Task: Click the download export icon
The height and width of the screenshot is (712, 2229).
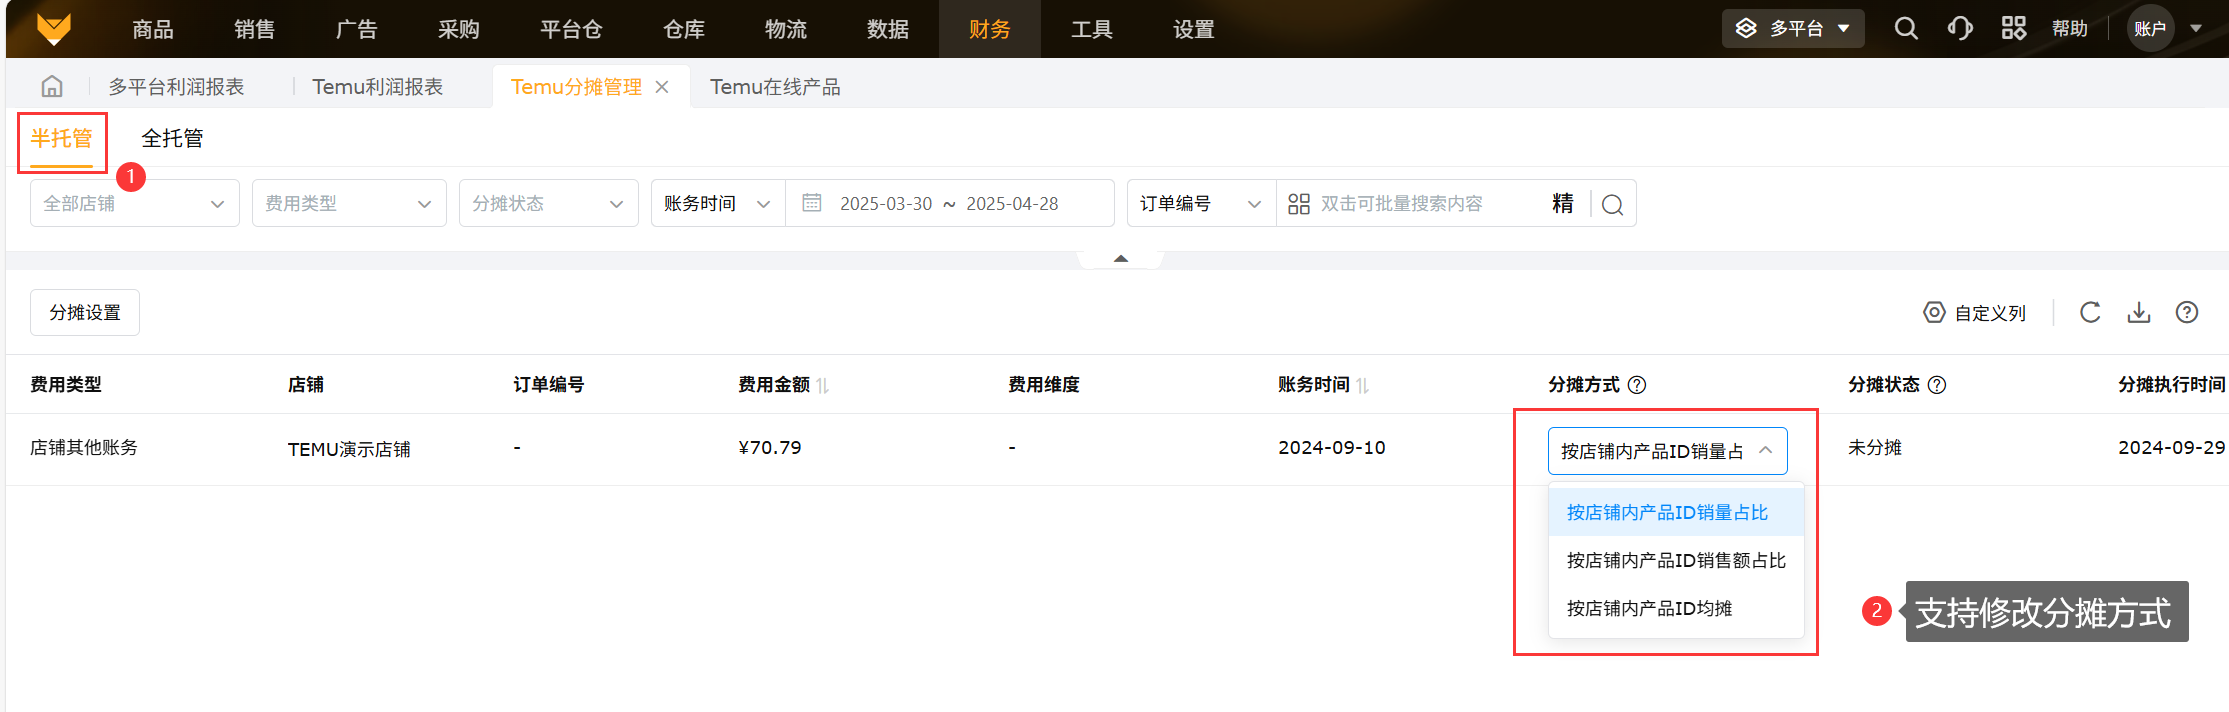Action: click(2139, 313)
